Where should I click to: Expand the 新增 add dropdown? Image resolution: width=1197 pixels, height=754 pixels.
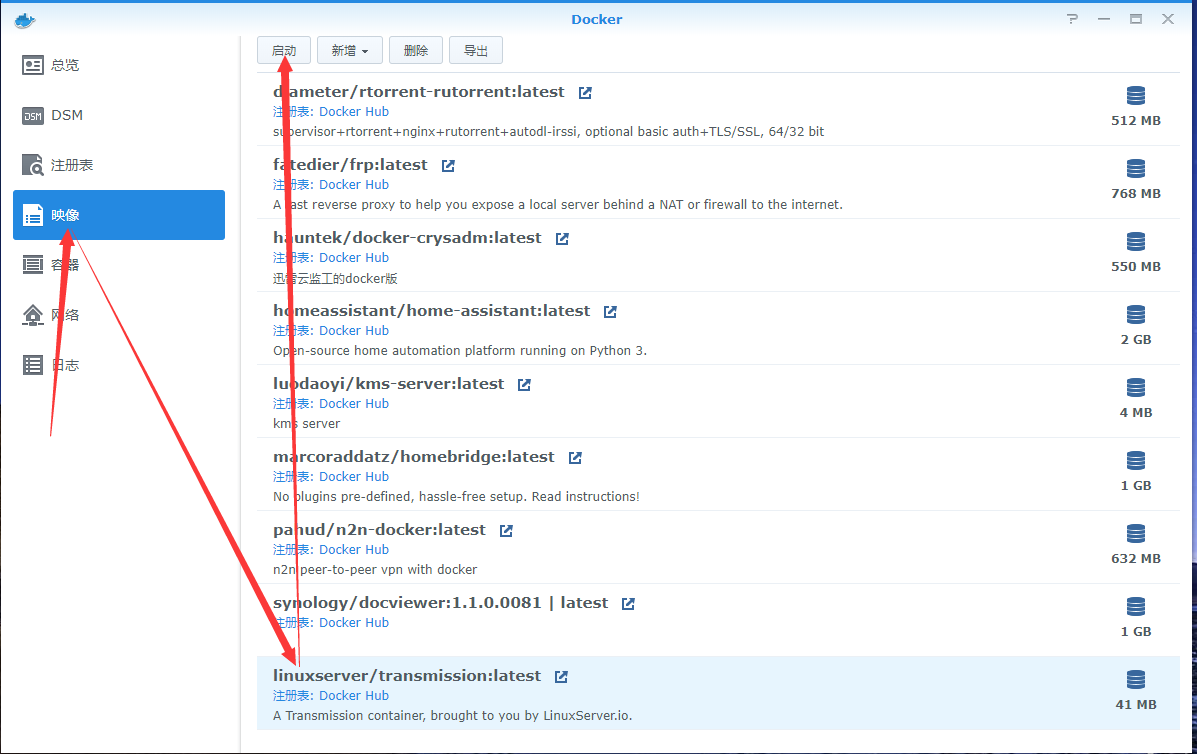pos(350,50)
